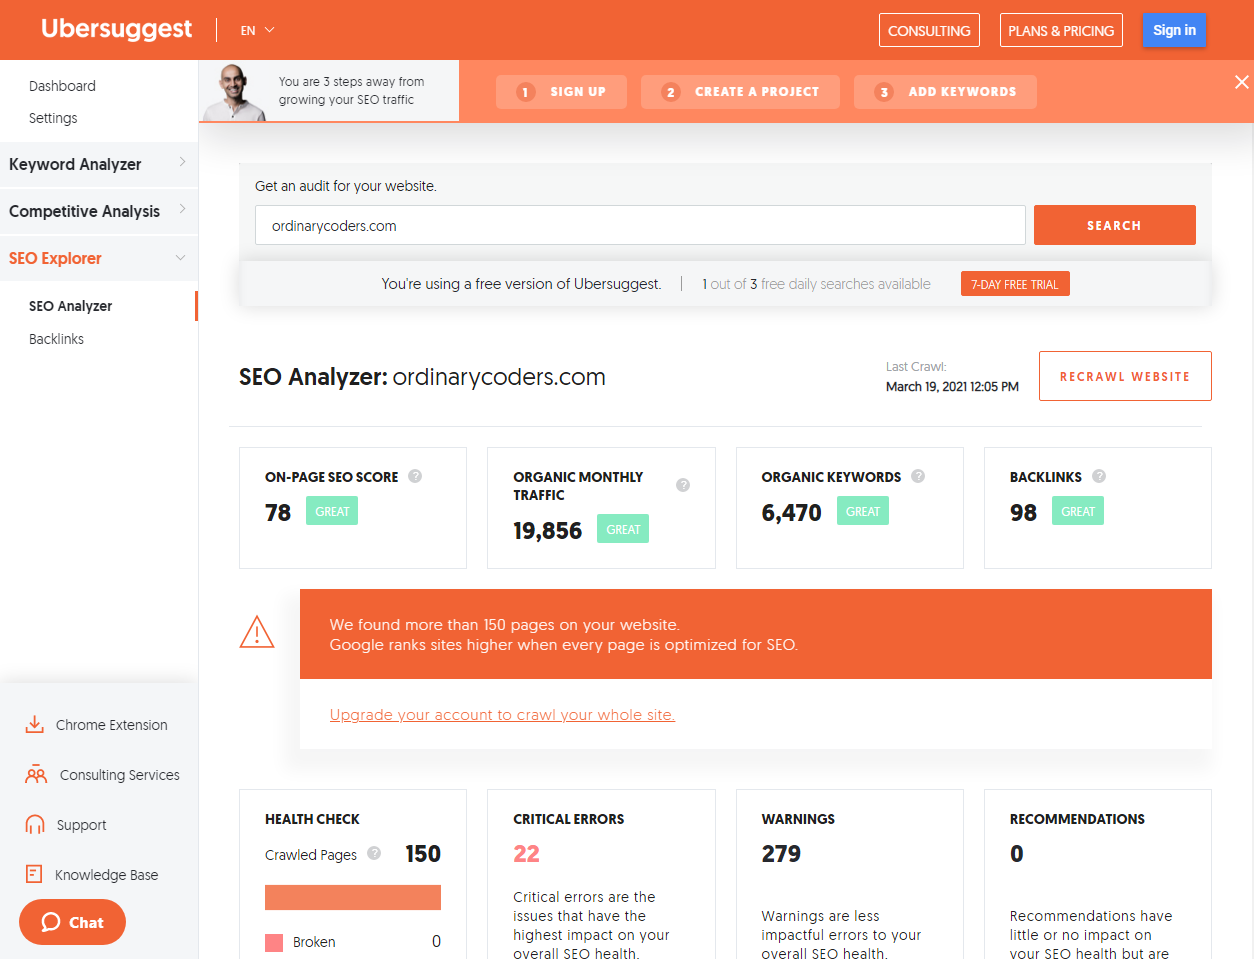Screen dimensions: 1254x959
Task: Expand the Competitive Analysis section
Action: (x=99, y=211)
